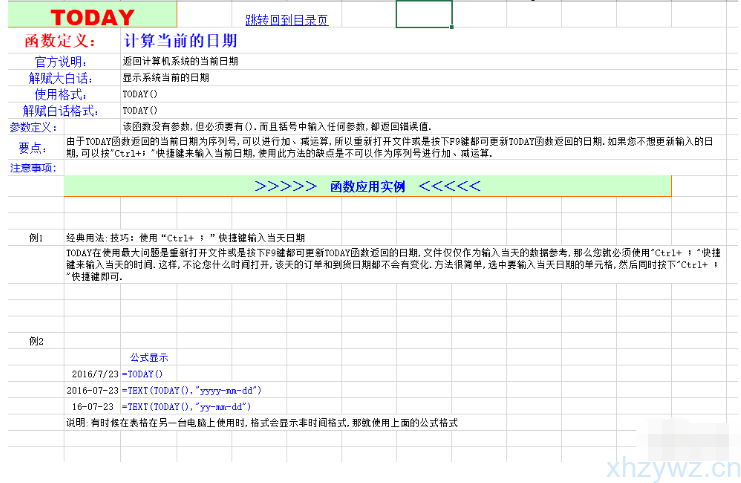Select TODAY() cell beside 使用格式
741x483 pixels.
(x=140, y=94)
